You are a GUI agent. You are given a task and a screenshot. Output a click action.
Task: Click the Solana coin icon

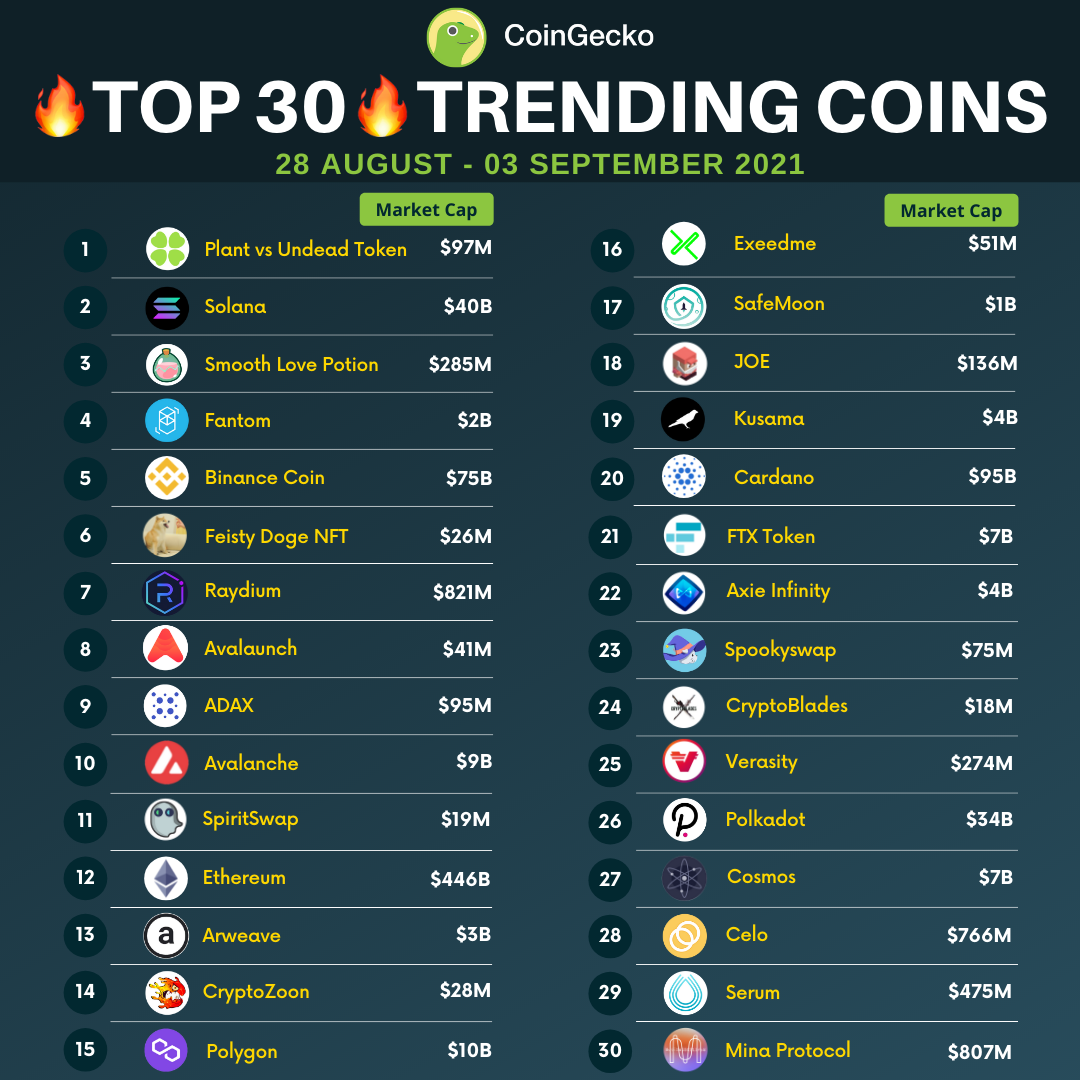(167, 308)
